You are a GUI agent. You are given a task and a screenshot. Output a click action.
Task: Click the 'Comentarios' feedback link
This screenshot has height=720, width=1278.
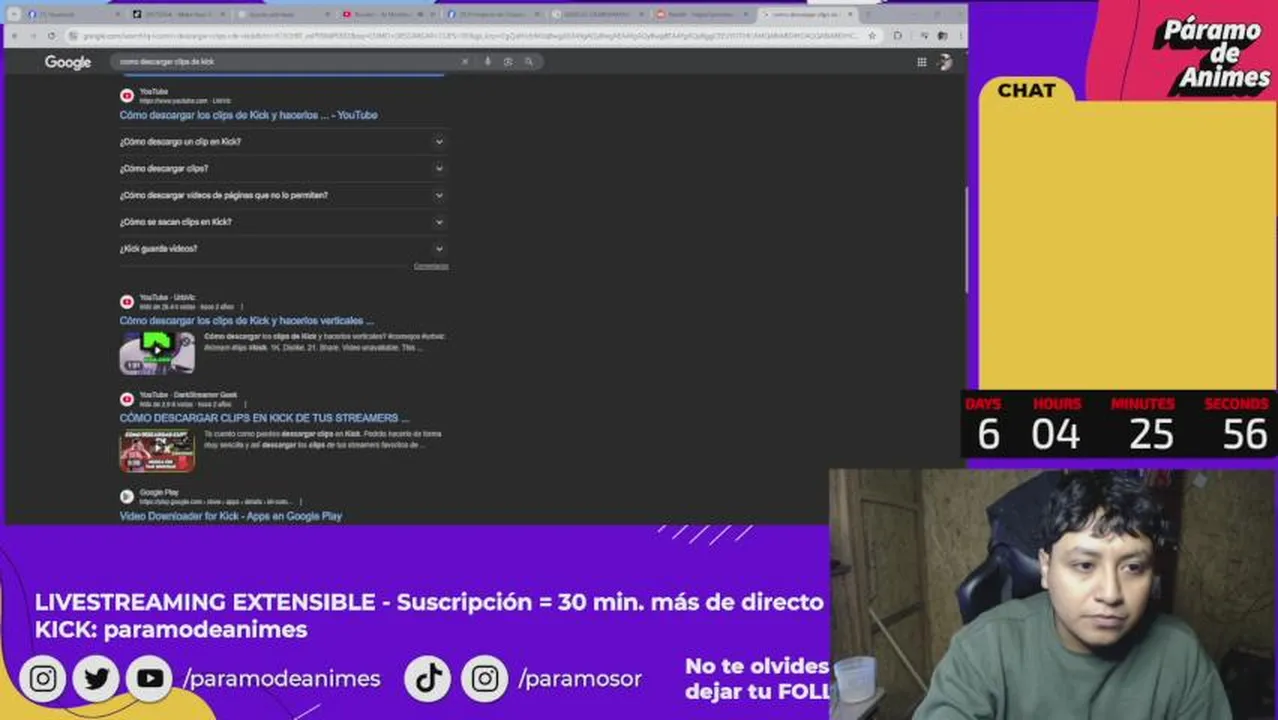tap(431, 266)
